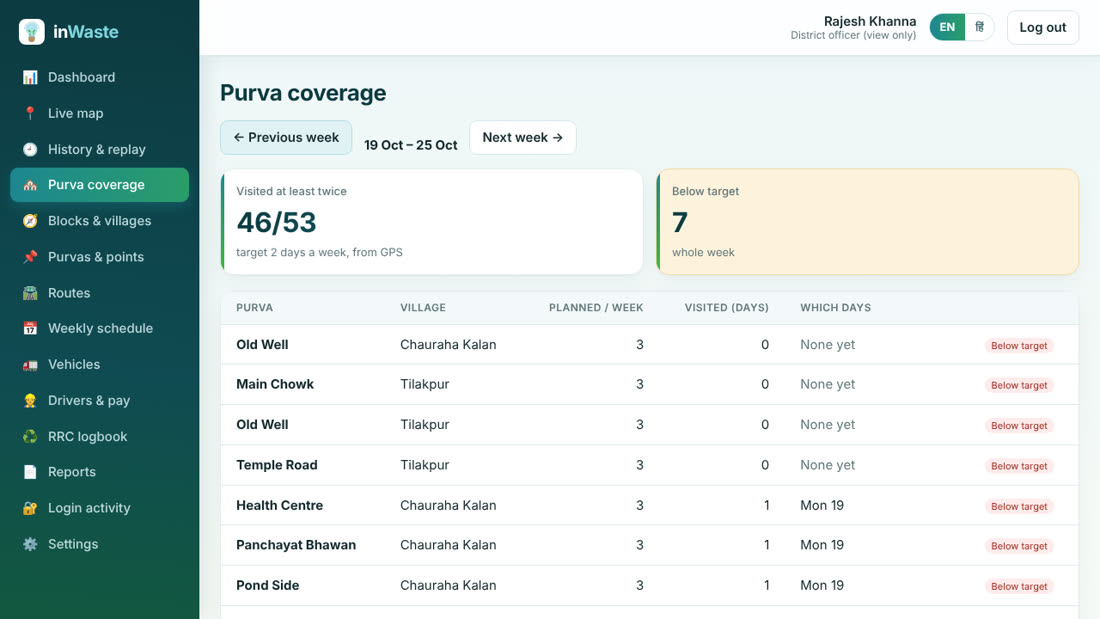Click the Drivers & pay worker icon
Viewport: 1100px width, 619px height.
click(29, 401)
